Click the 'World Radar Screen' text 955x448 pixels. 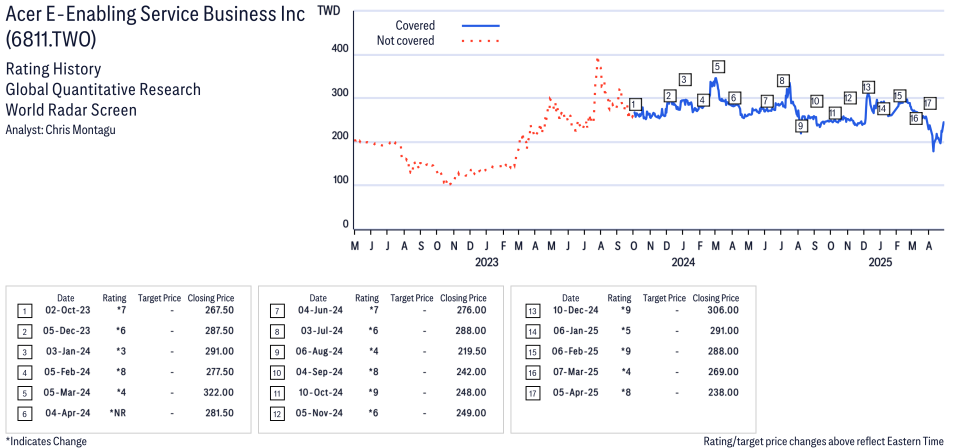click(71, 110)
